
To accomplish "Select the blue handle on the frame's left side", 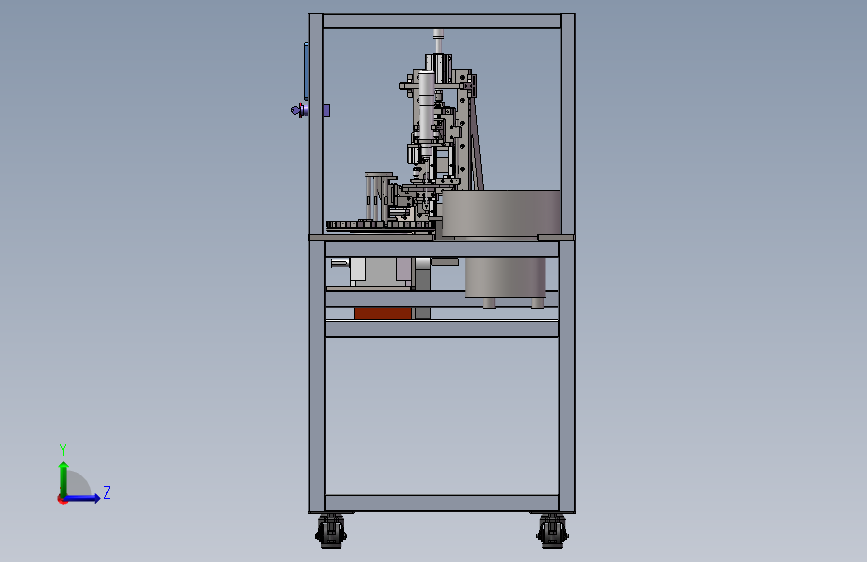I will [x=306, y=71].
